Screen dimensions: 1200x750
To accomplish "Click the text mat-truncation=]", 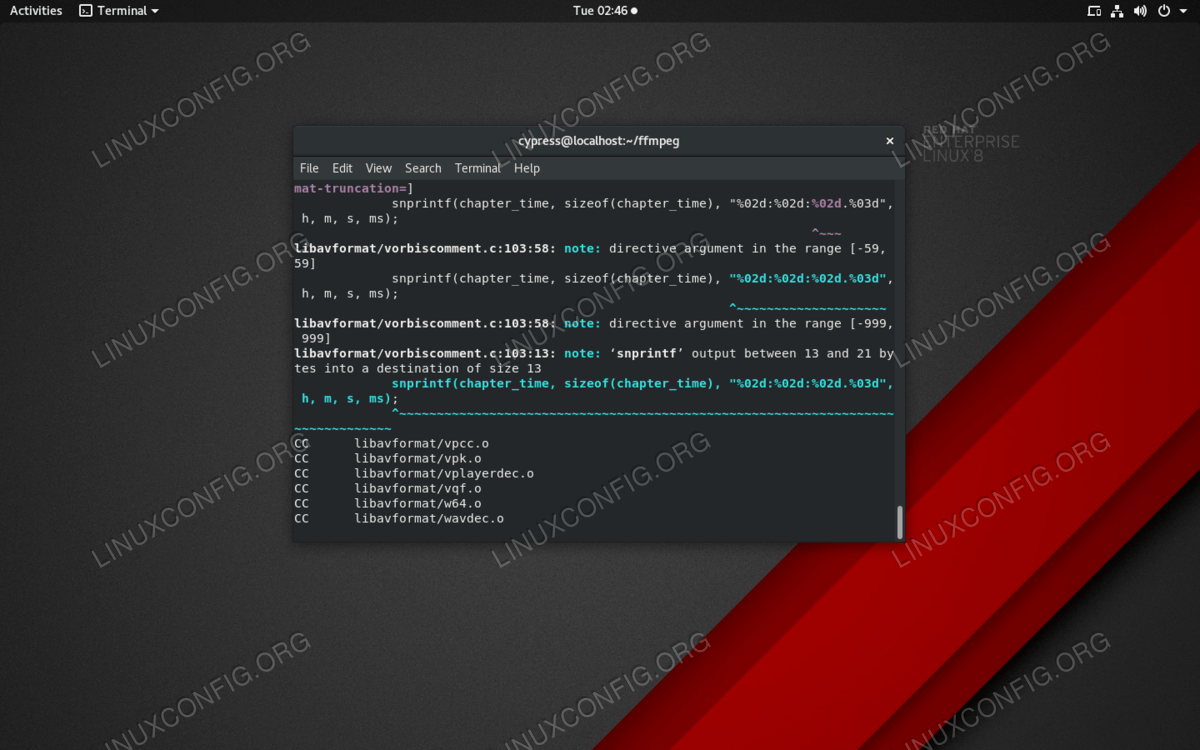I will [354, 188].
